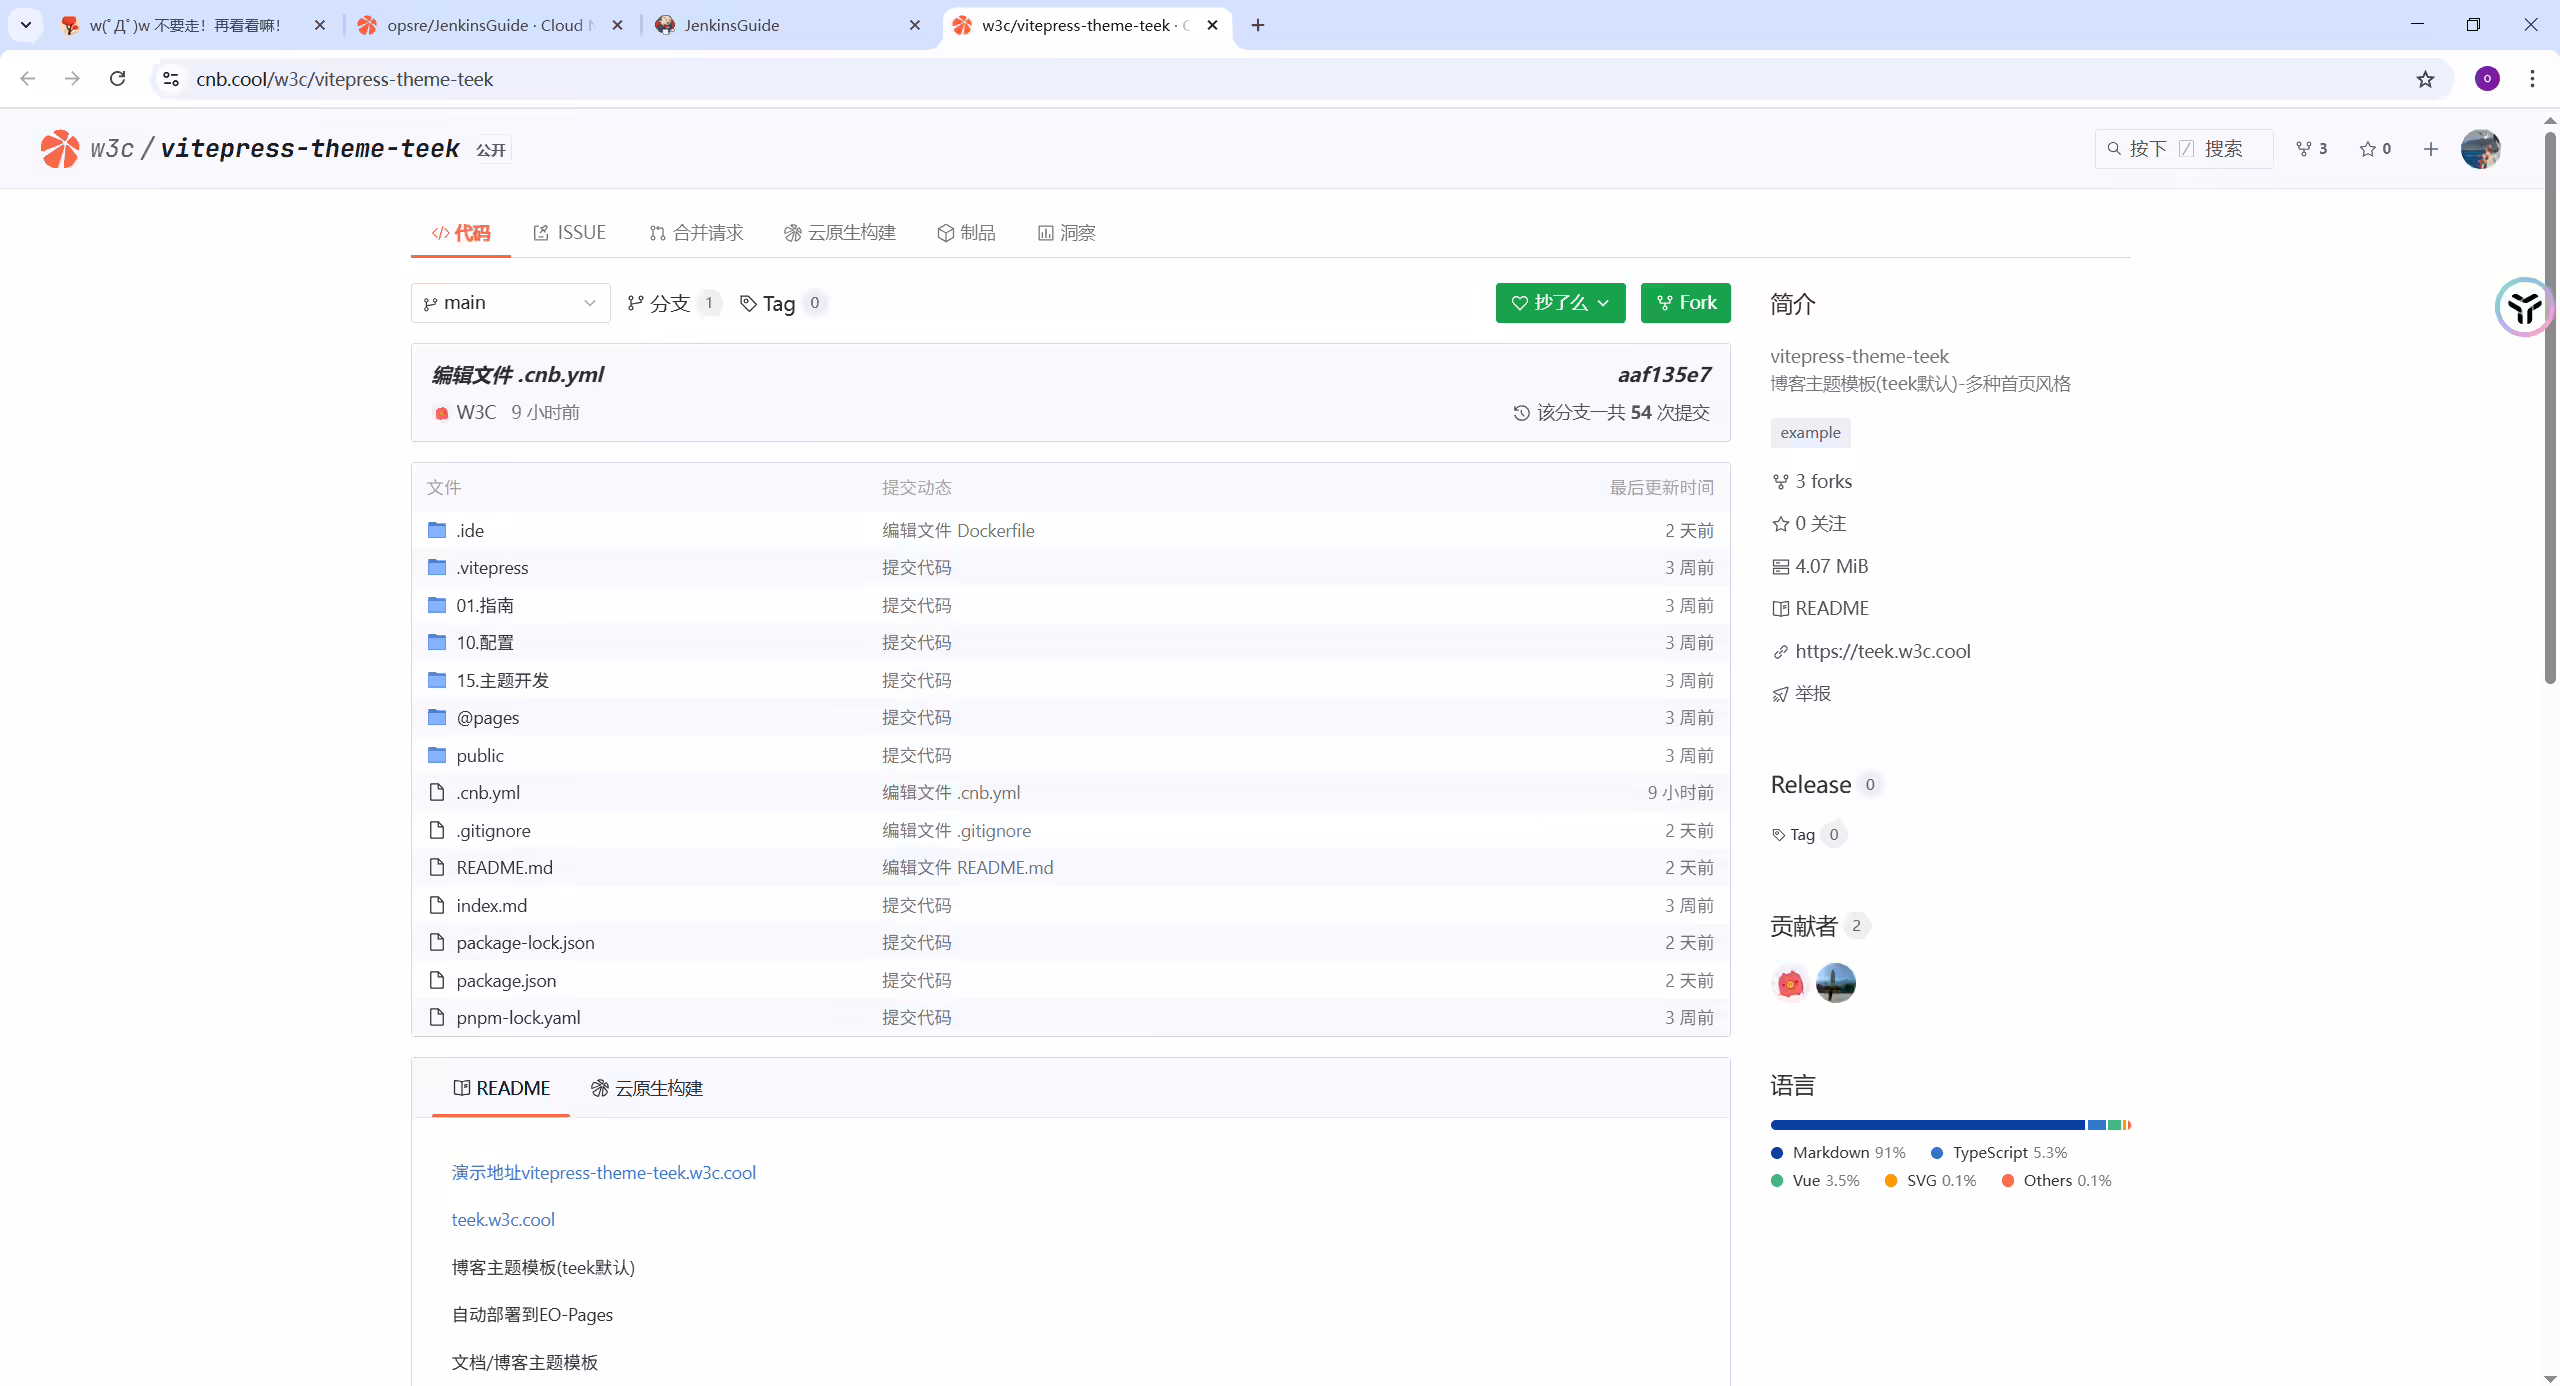Open commit history clock icon link

coord(1521,413)
